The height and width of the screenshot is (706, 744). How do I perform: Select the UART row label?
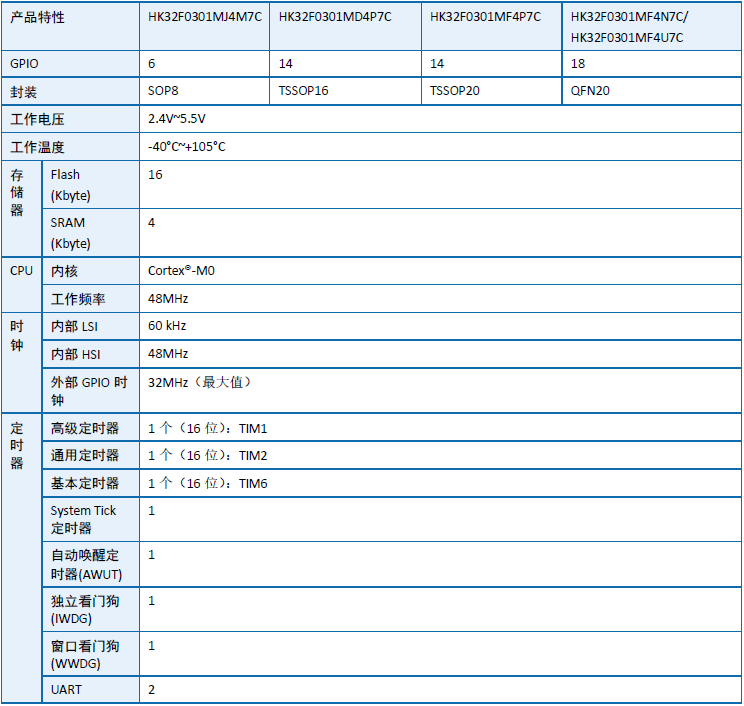tap(66, 690)
